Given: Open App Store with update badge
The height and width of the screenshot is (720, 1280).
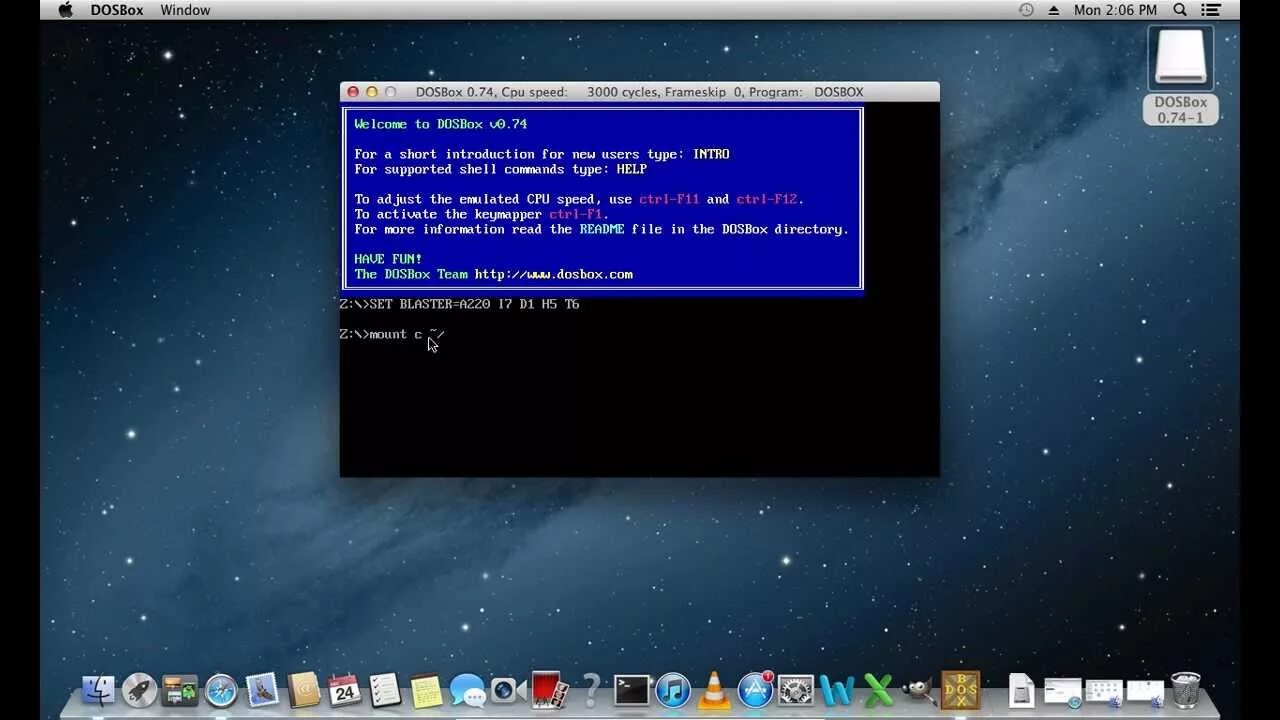Looking at the screenshot, I should pos(755,690).
